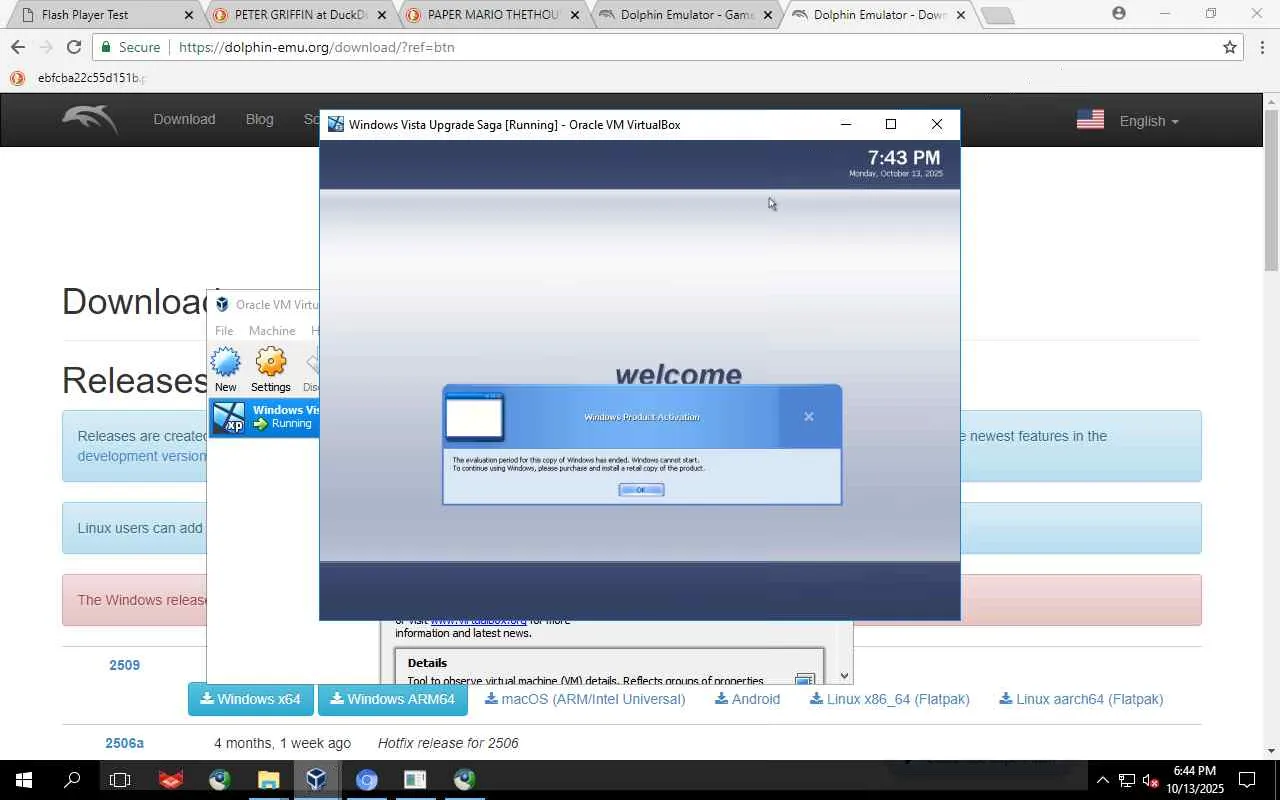This screenshot has width=1280, height=800.
Task: Download the Windows x64 build
Action: click(x=251, y=699)
